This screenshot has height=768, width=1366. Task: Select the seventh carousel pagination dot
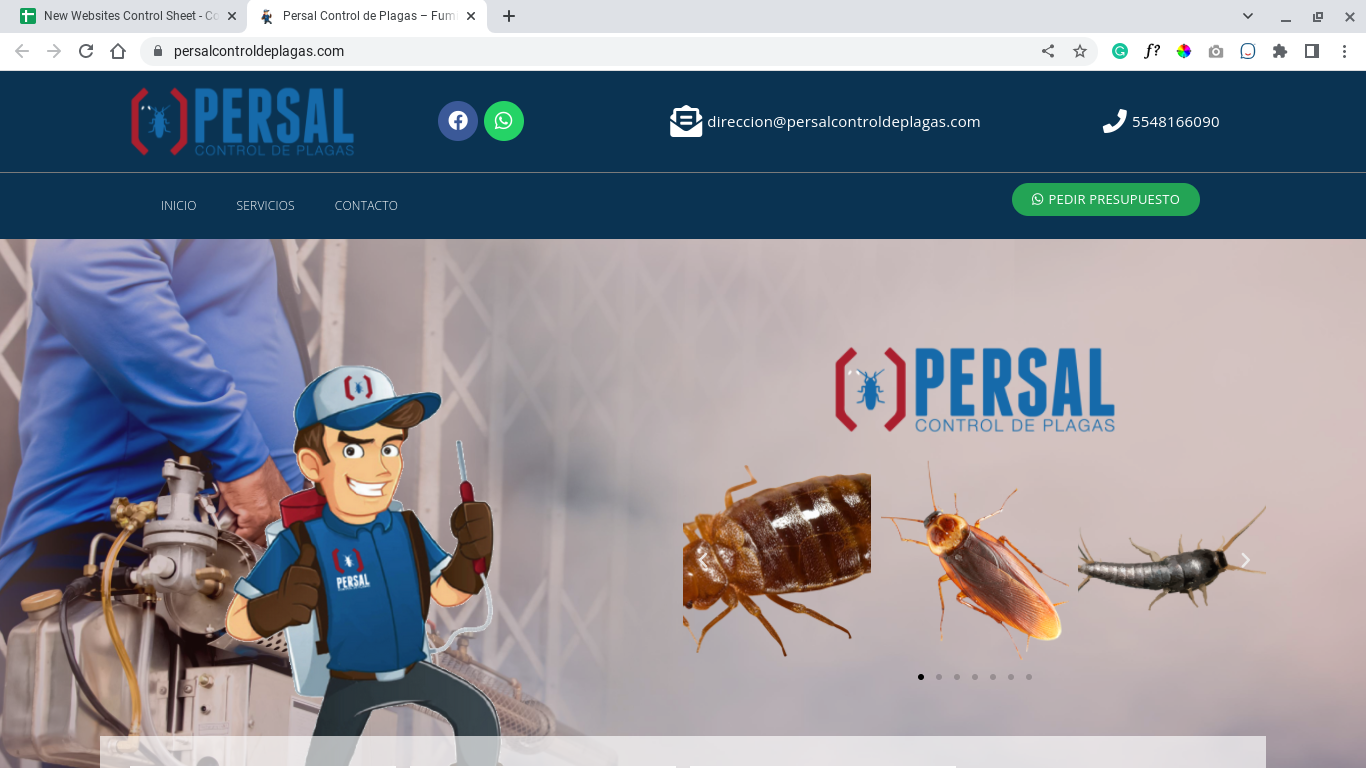coord(1029,677)
